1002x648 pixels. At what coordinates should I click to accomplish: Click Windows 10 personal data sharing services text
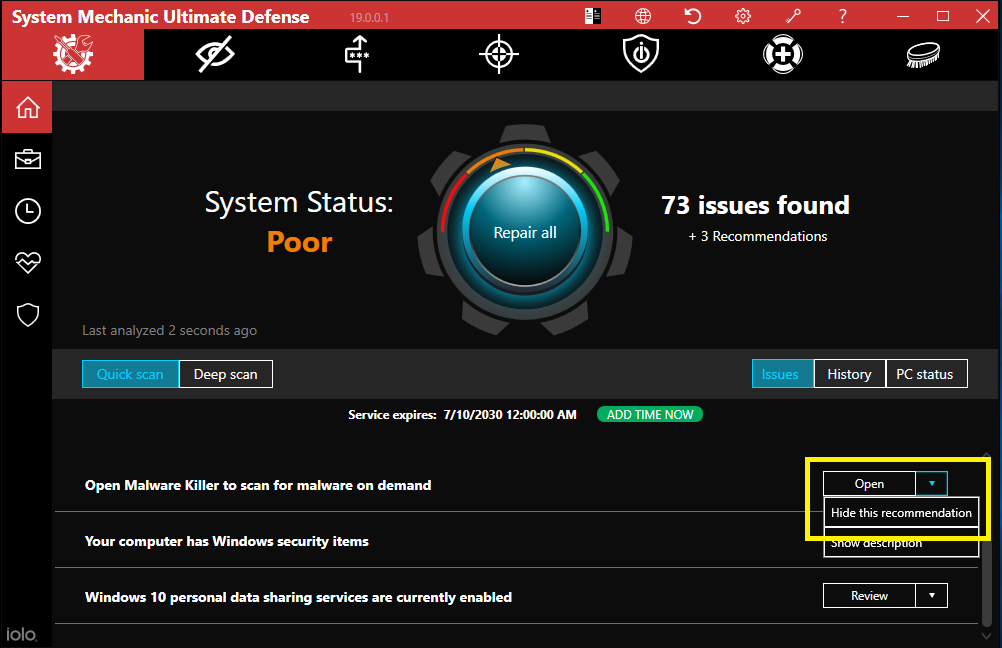coord(298,597)
